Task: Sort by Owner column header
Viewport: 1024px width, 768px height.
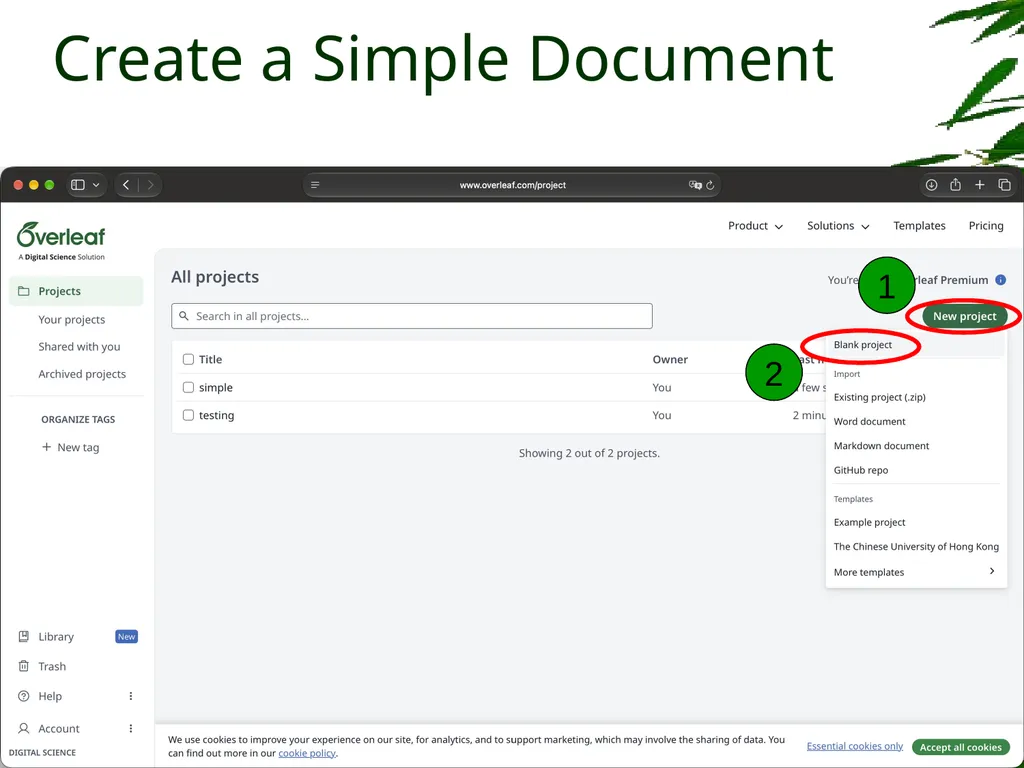Action: point(670,359)
